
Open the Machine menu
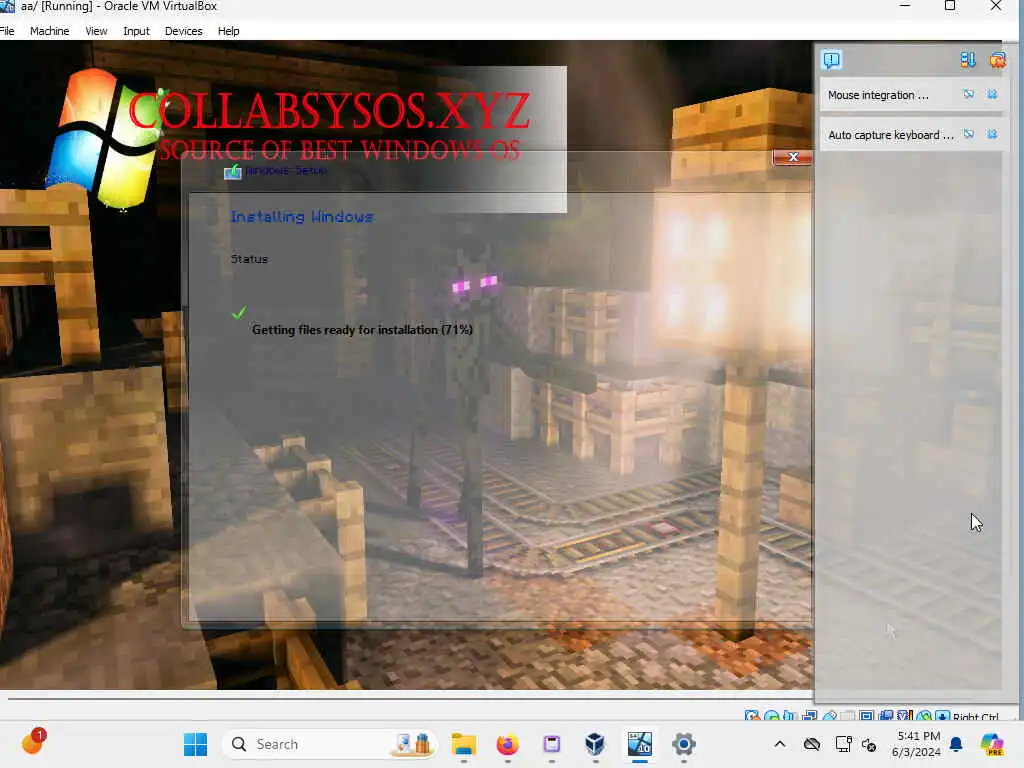pos(50,31)
